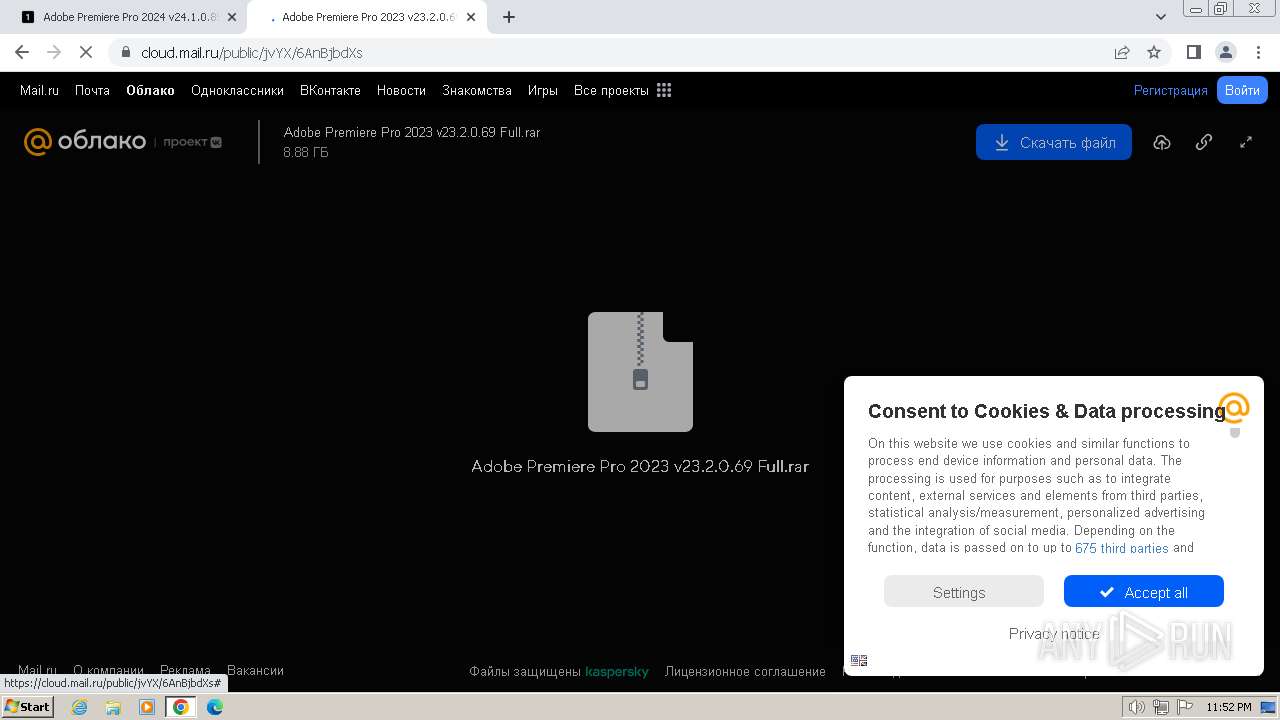
Task: Open Знакомства in the top navigation
Action: click(x=477, y=90)
